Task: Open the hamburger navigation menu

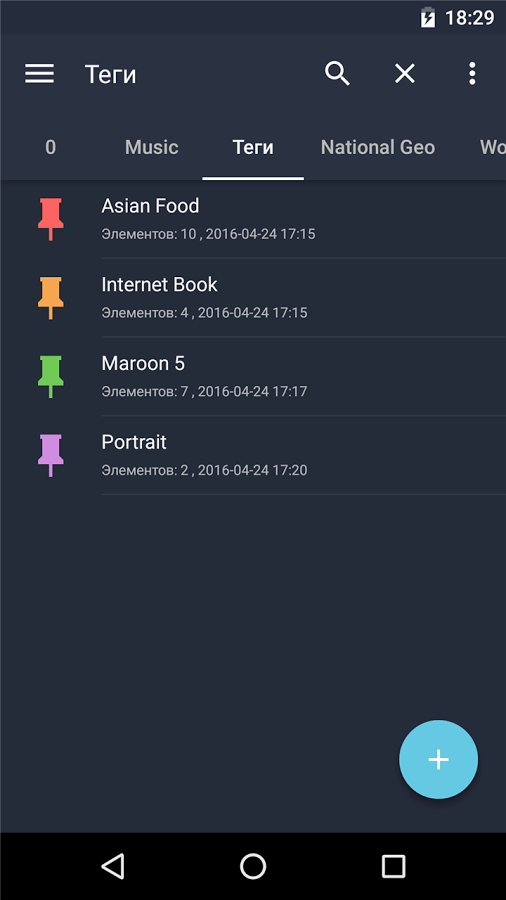Action: tap(39, 73)
